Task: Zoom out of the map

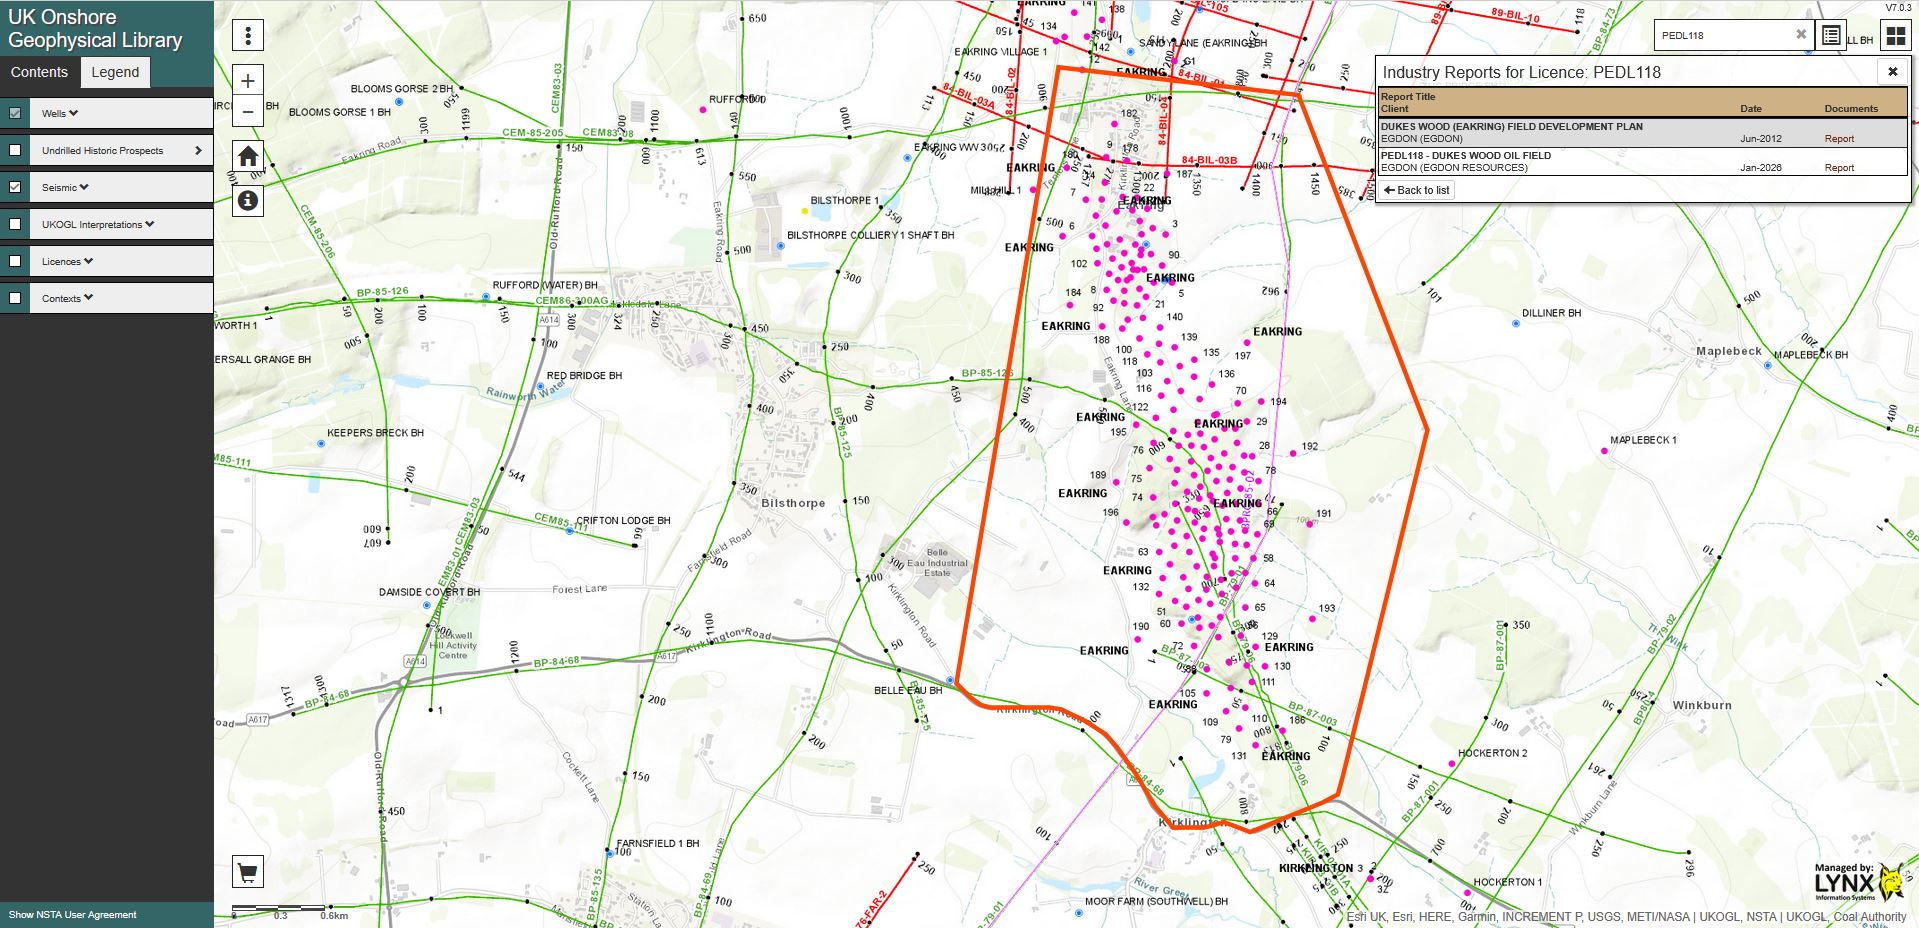Action: (x=248, y=111)
